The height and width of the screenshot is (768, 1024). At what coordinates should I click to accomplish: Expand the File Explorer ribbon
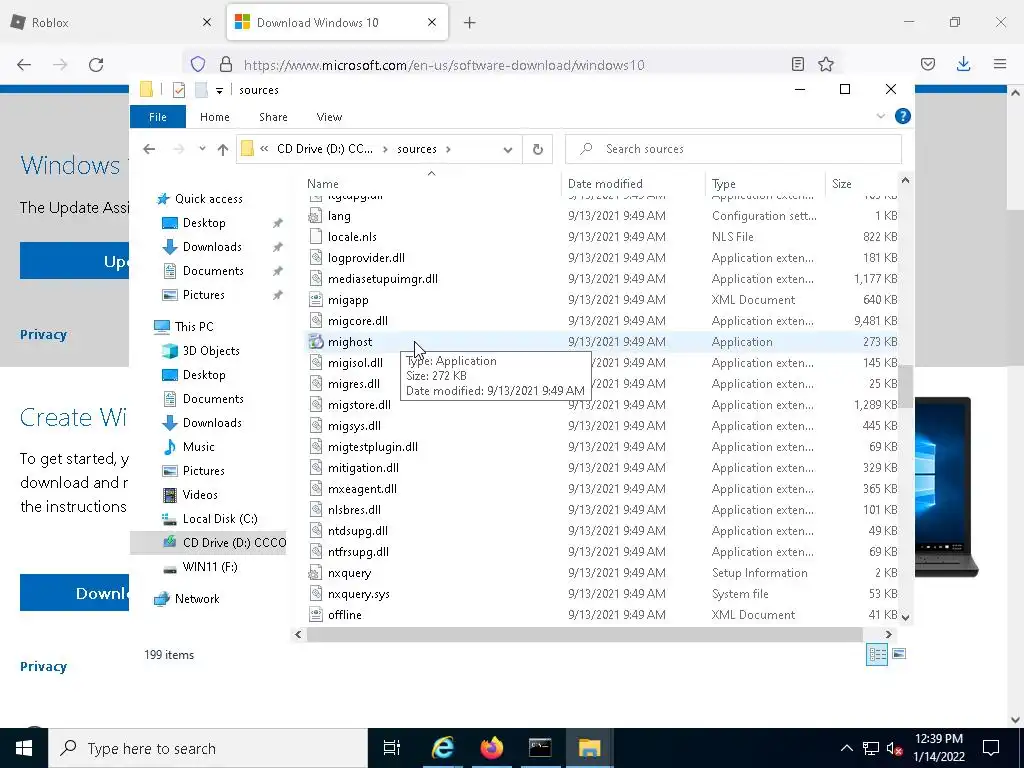coord(880,116)
